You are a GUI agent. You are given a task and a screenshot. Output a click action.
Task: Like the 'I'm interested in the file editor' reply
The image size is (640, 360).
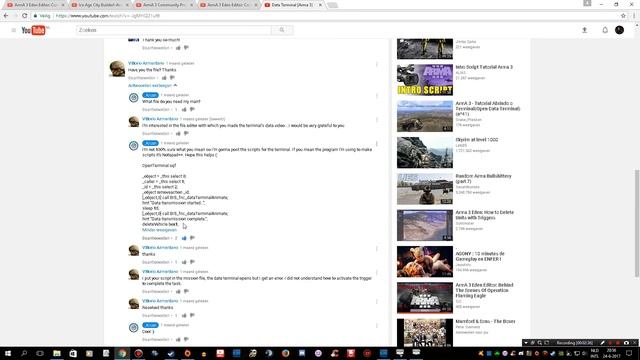coord(178,133)
